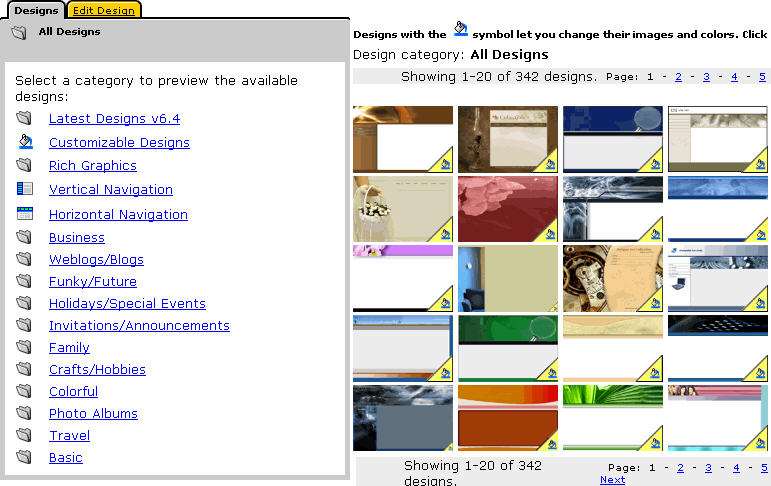Open Weblogs/Blogs category
This screenshot has height=486, width=771.
(96, 260)
